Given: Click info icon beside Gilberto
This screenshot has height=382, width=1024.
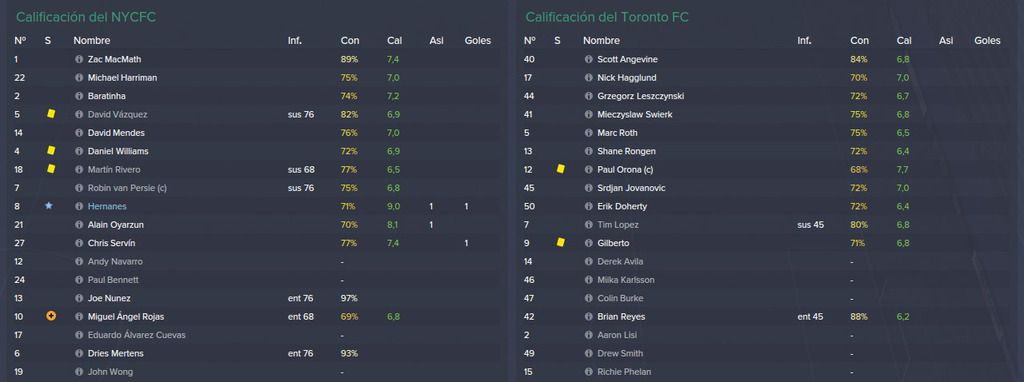Looking at the screenshot, I should [x=589, y=243].
